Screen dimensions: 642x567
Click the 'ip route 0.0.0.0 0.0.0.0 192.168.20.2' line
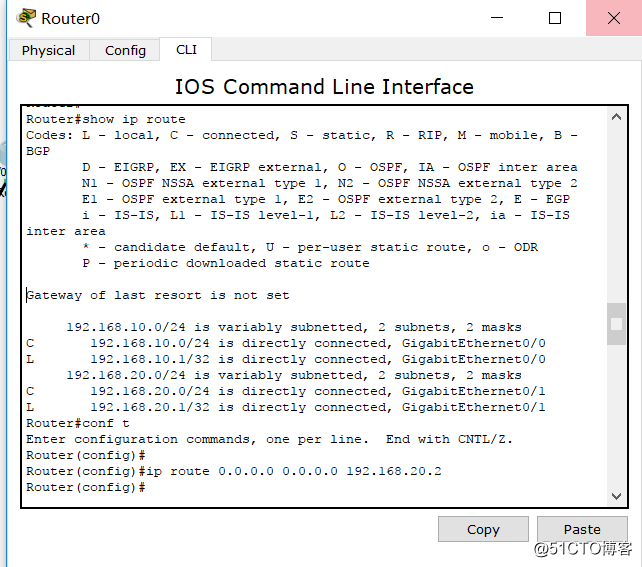[x=234, y=471]
